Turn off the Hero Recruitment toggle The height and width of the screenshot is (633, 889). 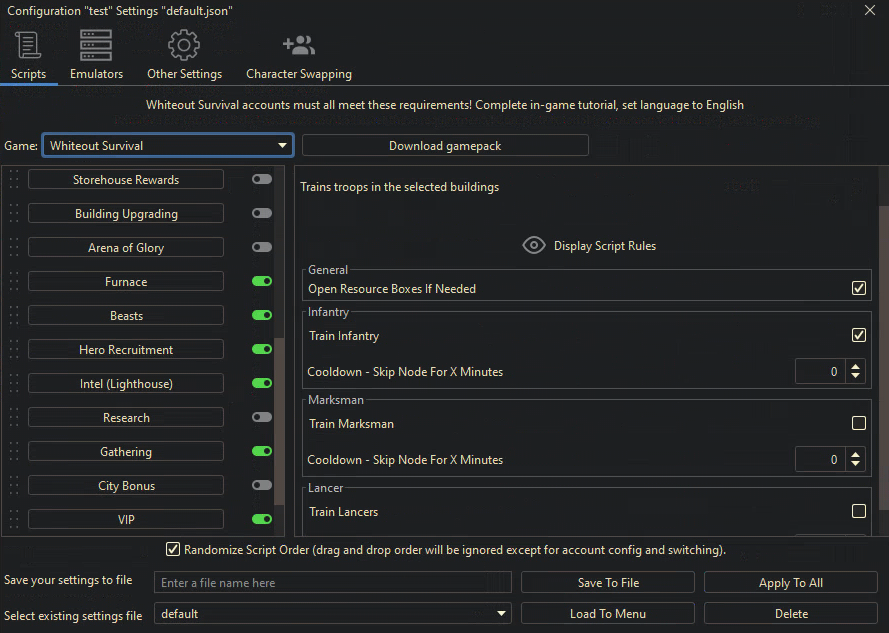click(x=262, y=349)
